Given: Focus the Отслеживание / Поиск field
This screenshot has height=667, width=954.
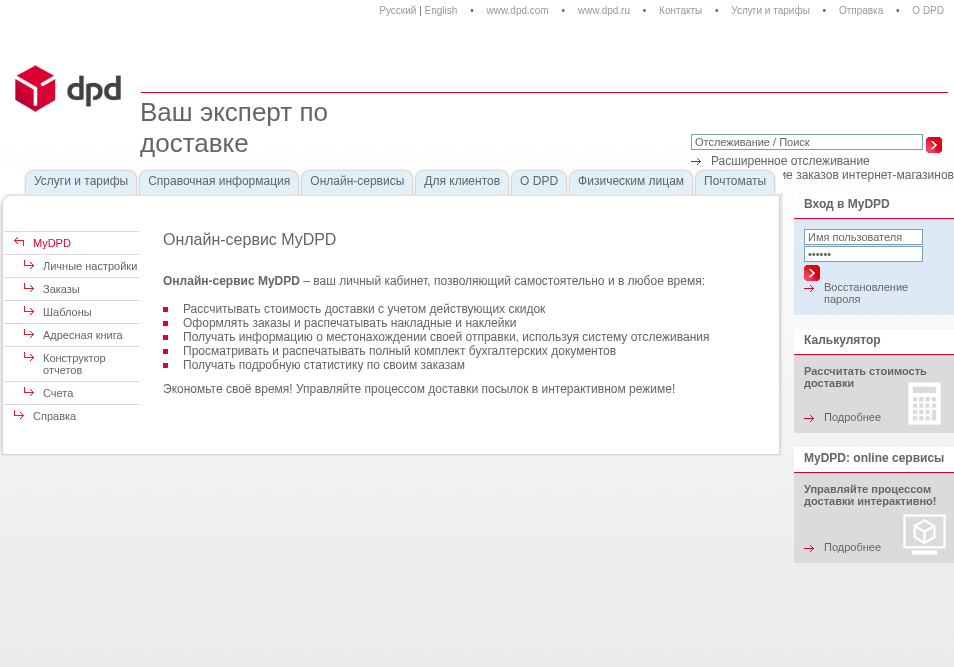Looking at the screenshot, I should 807,142.
